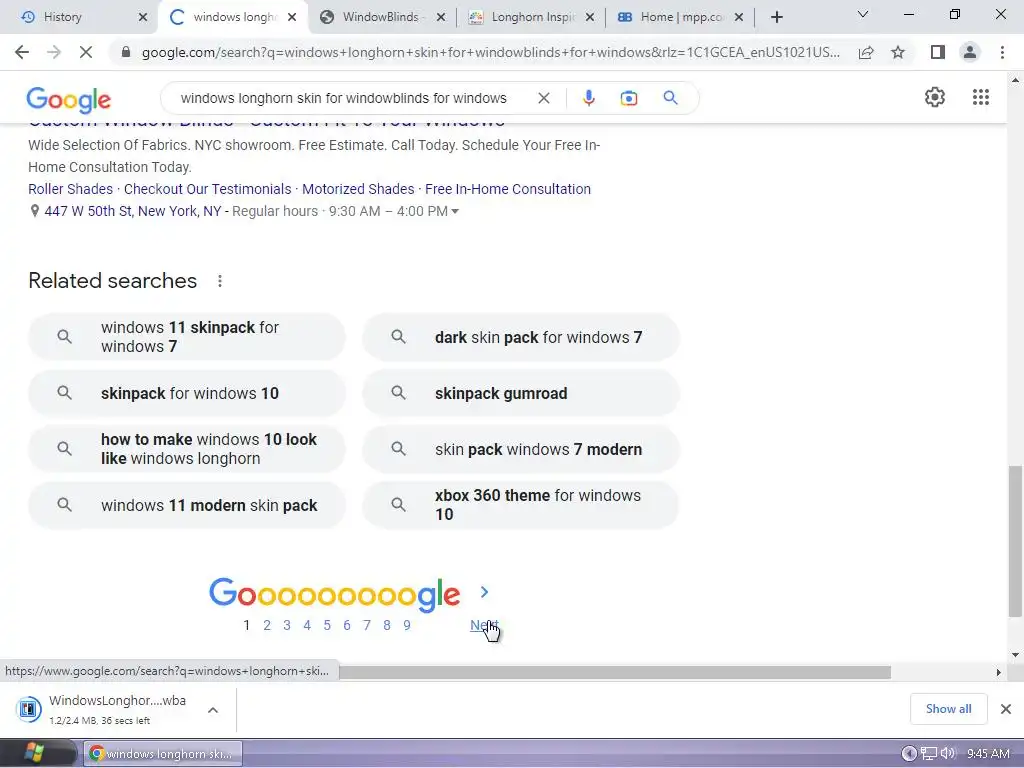
Task: Open Roller Shades ad link
Action: 71,189
